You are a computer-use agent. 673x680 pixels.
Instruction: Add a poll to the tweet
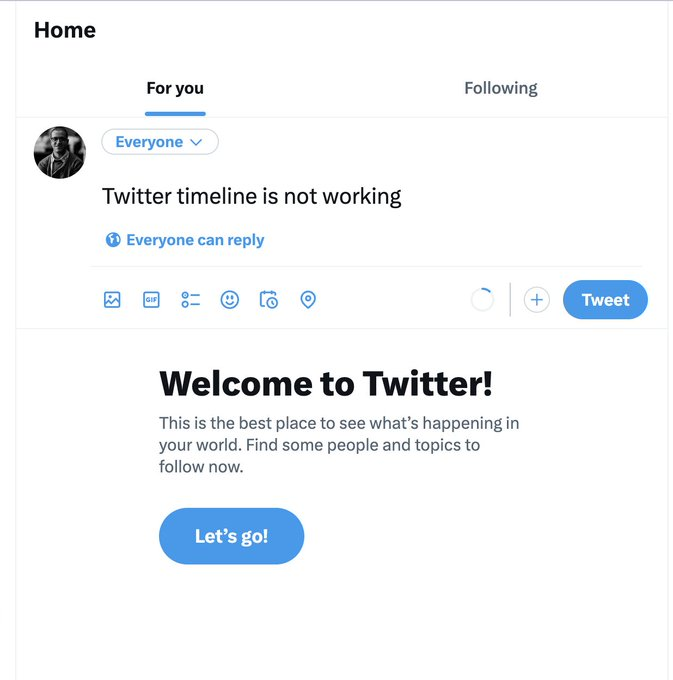(x=190, y=299)
